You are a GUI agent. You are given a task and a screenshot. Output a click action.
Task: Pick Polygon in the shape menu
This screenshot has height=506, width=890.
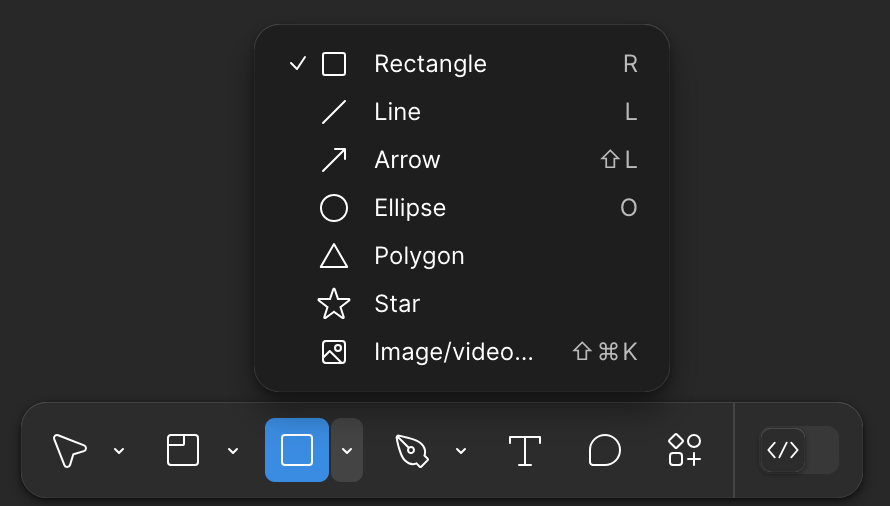(x=419, y=256)
